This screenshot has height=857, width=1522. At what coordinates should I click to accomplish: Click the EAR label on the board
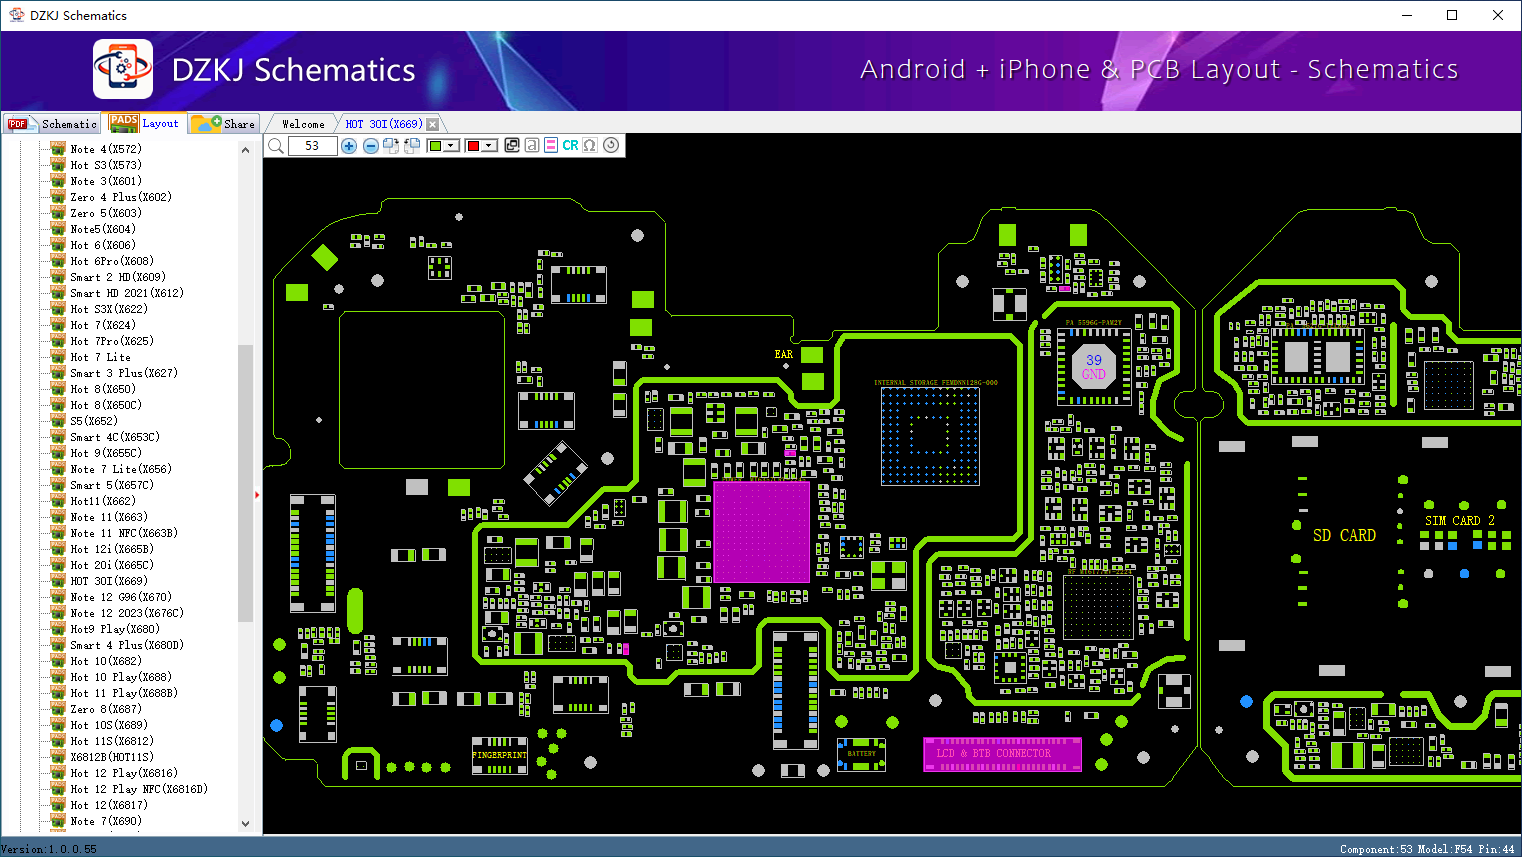(784, 354)
